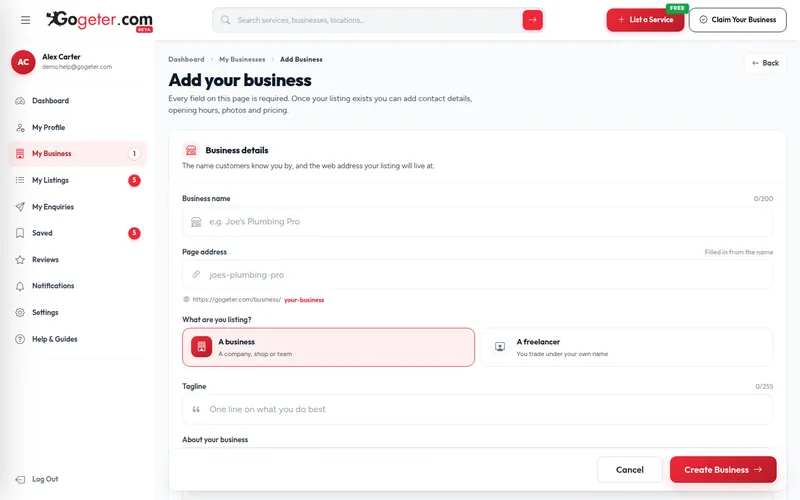This screenshot has width=800, height=500.
Task: Click the My Business building icon
Action: tap(20, 154)
